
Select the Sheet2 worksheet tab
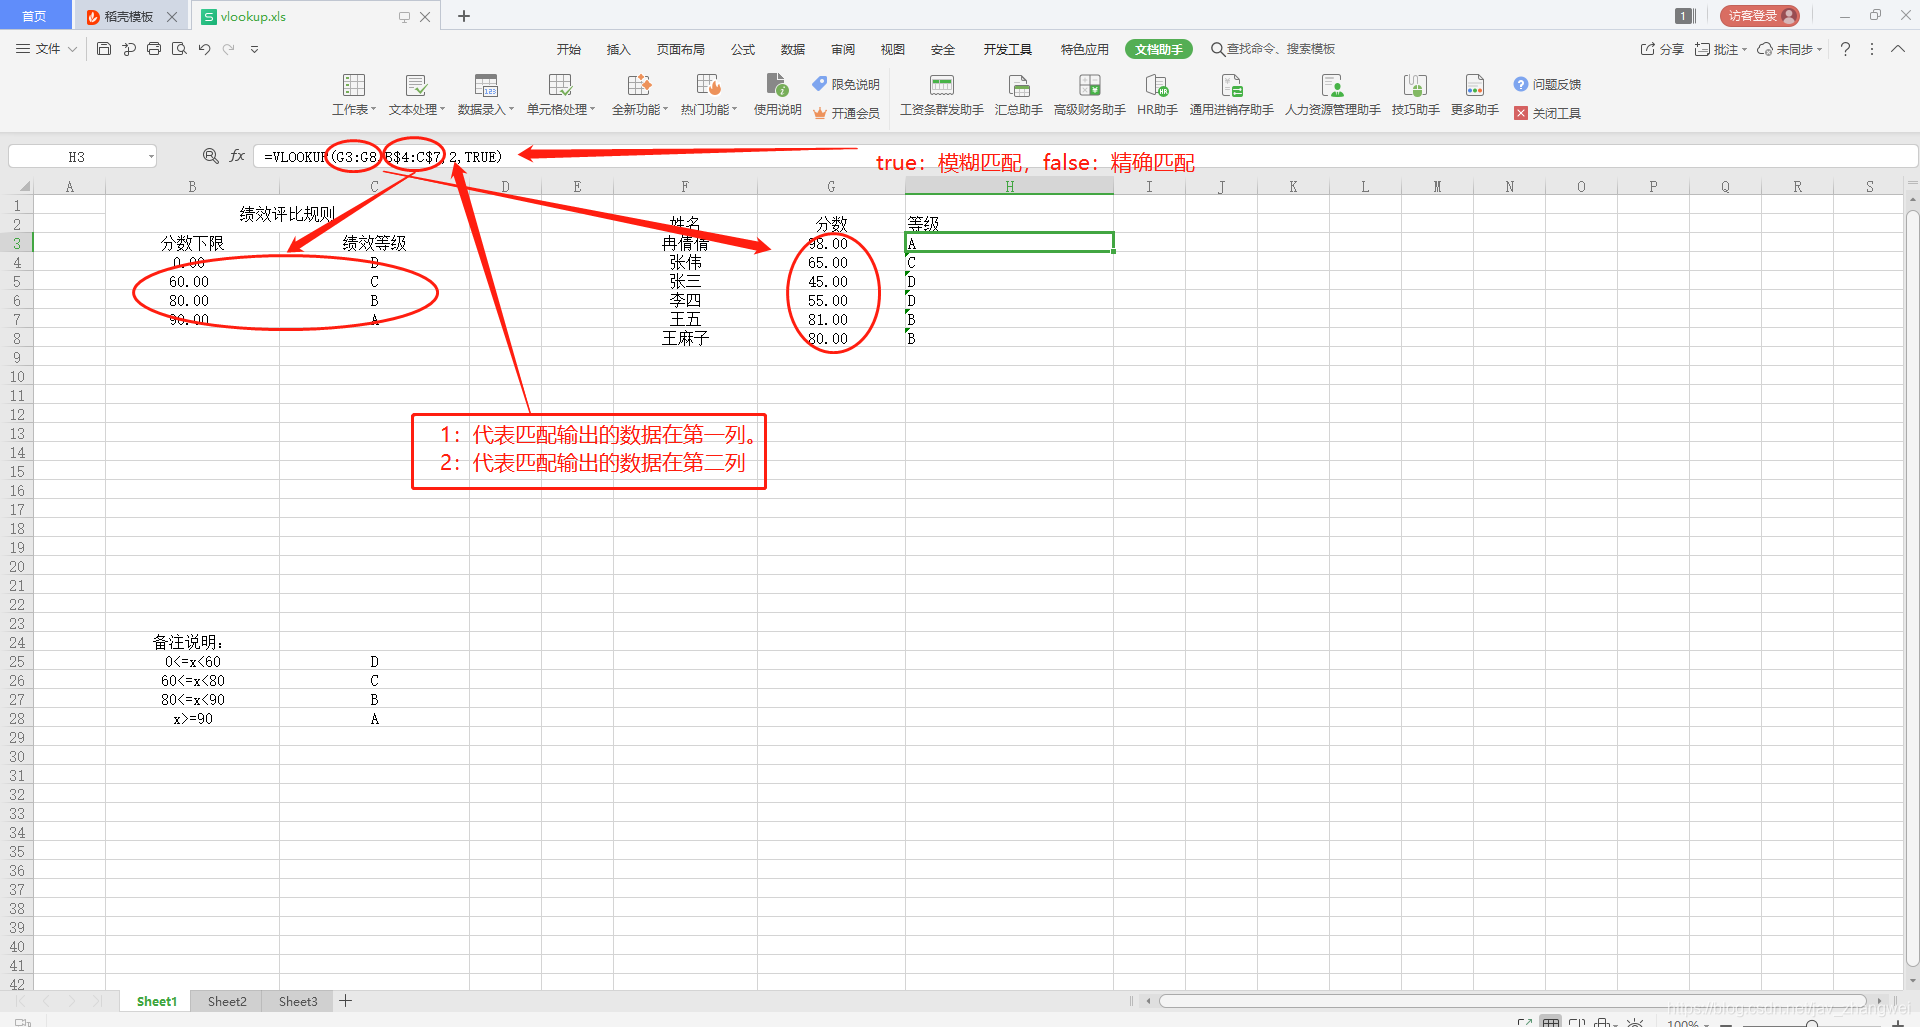point(227,1001)
